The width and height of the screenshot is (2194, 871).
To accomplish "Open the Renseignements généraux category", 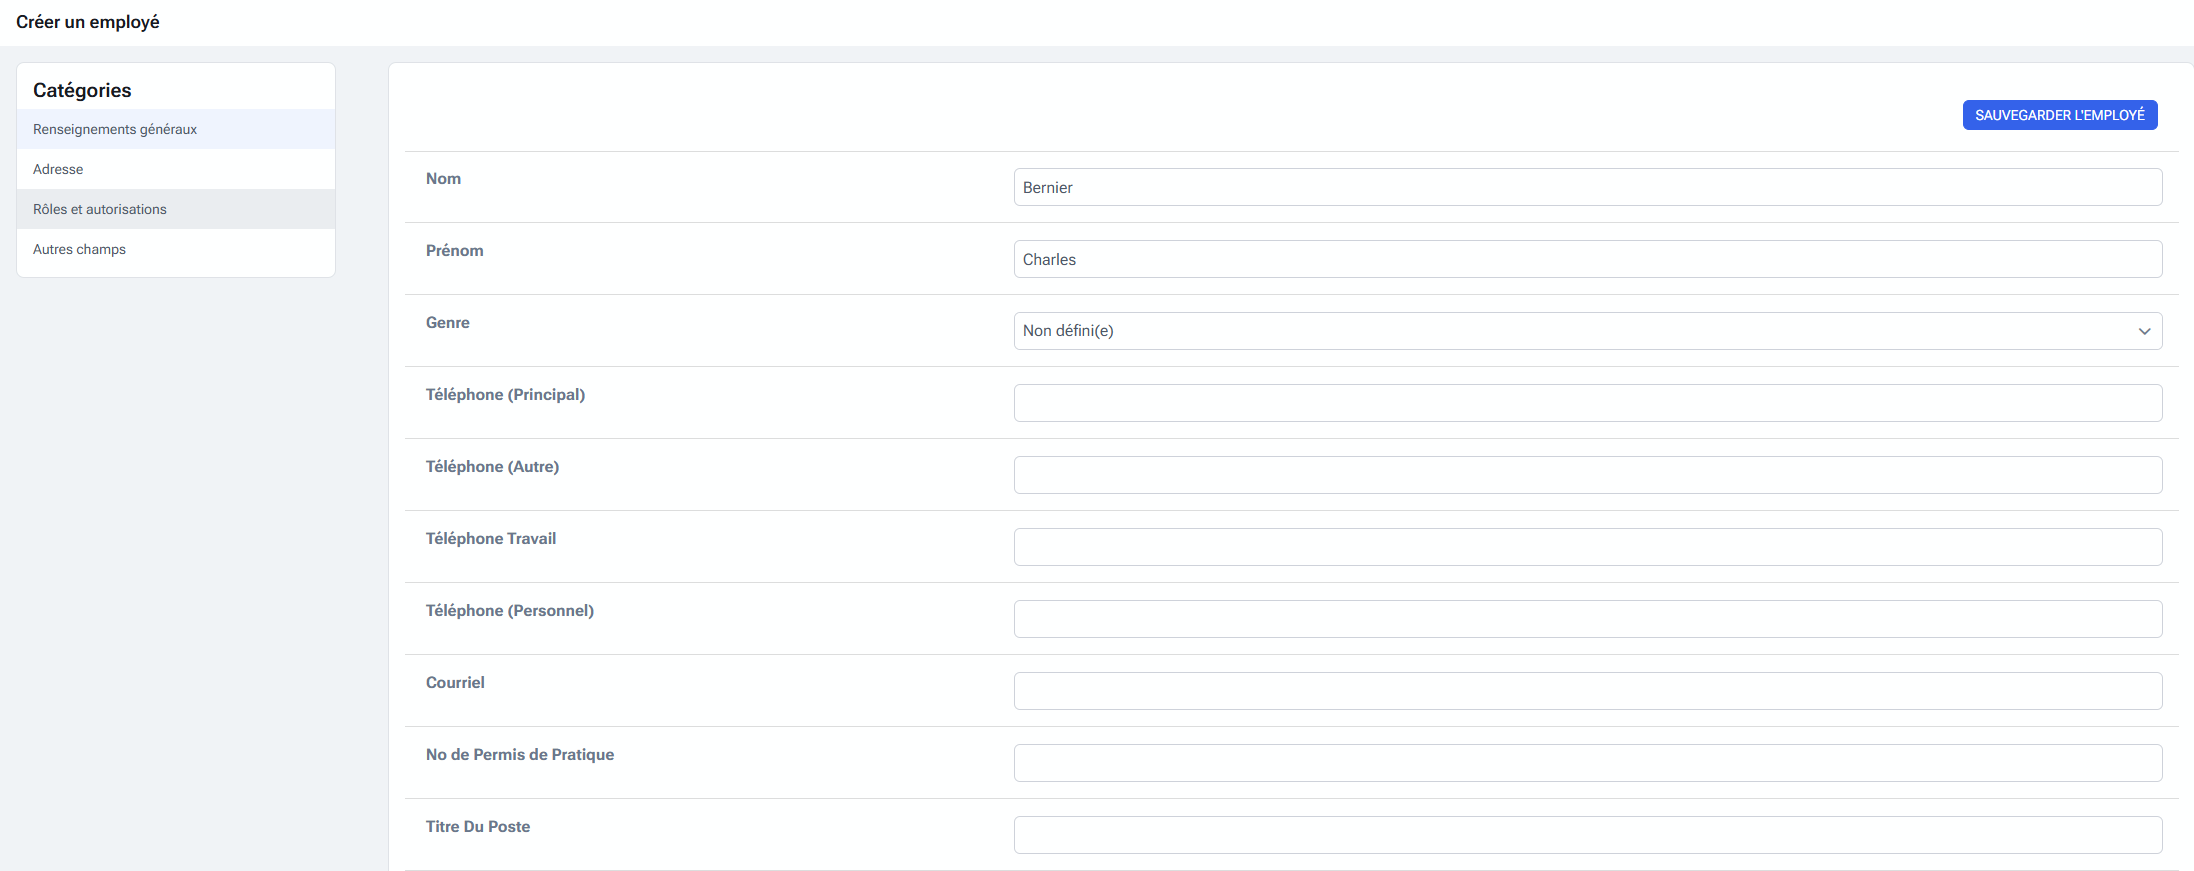I will click(115, 129).
